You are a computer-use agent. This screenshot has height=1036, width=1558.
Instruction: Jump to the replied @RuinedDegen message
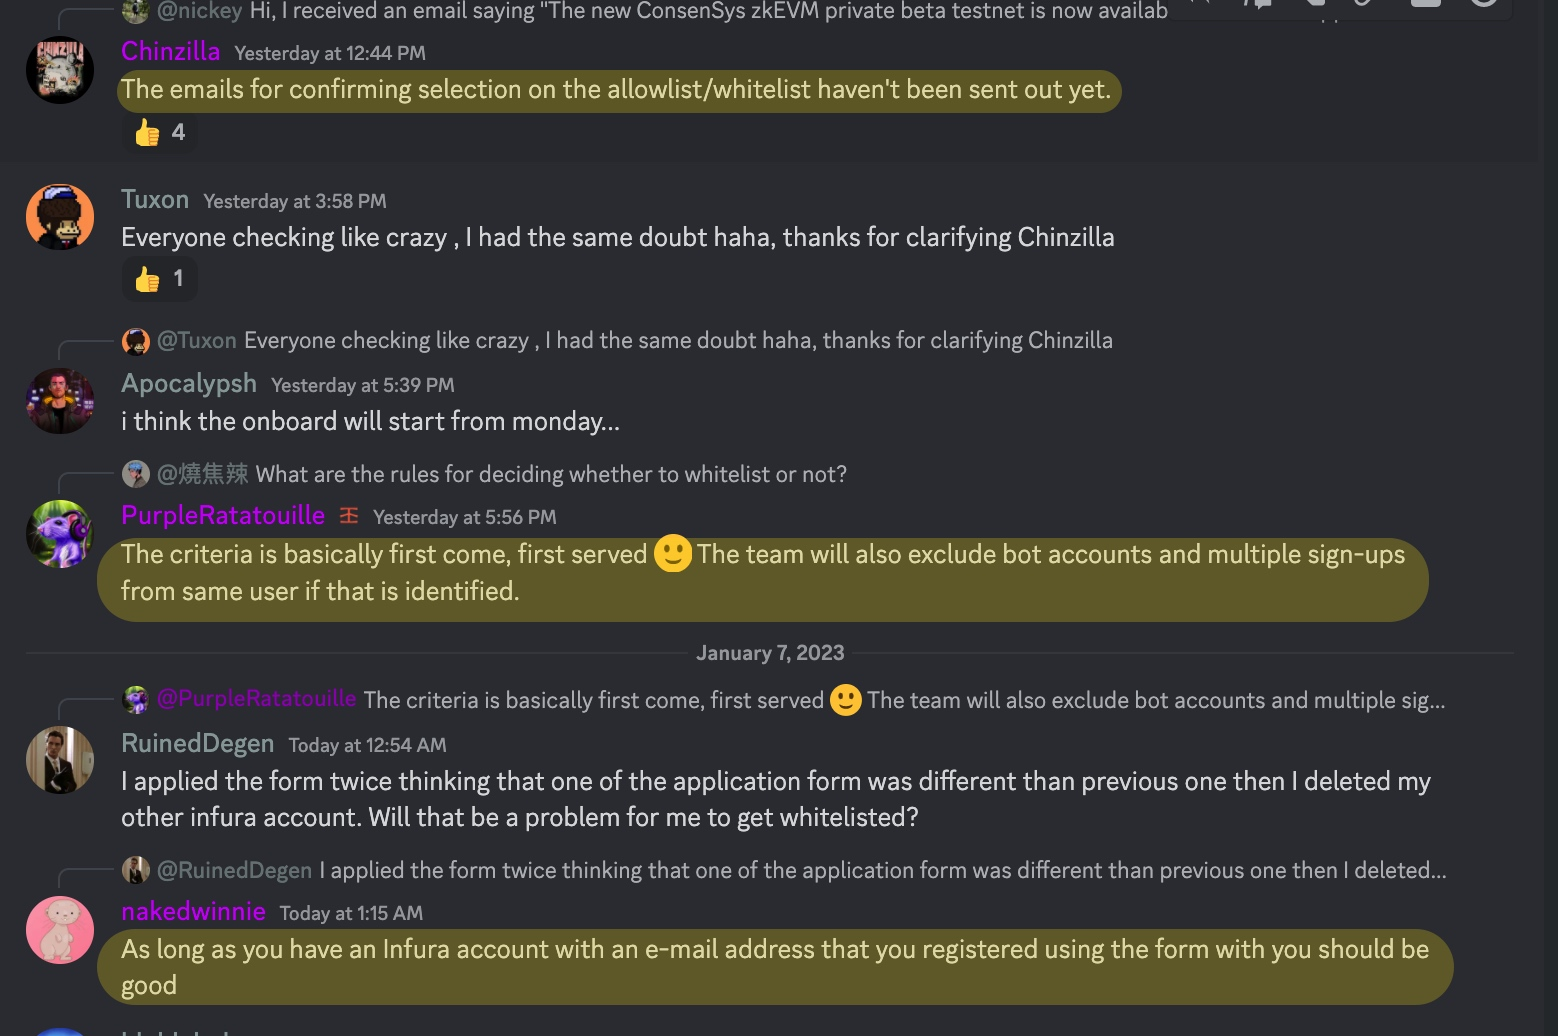pos(801,870)
